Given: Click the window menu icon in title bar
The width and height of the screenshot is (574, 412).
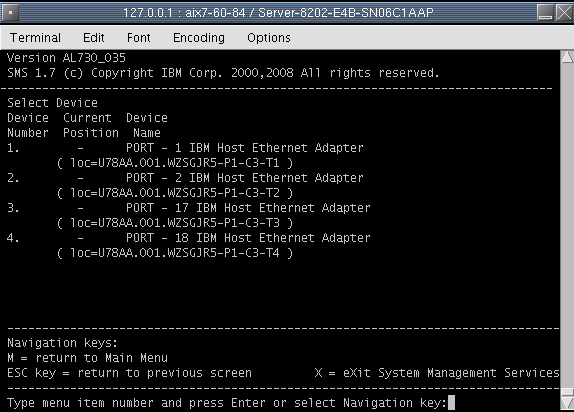Looking at the screenshot, I should 11,12.
